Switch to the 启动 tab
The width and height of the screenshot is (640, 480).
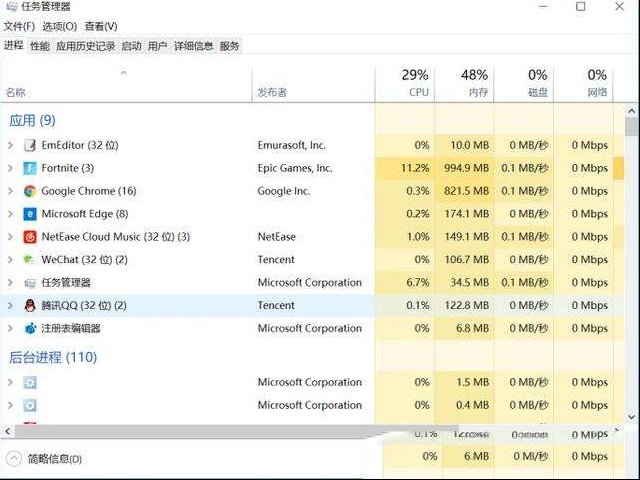tap(131, 46)
